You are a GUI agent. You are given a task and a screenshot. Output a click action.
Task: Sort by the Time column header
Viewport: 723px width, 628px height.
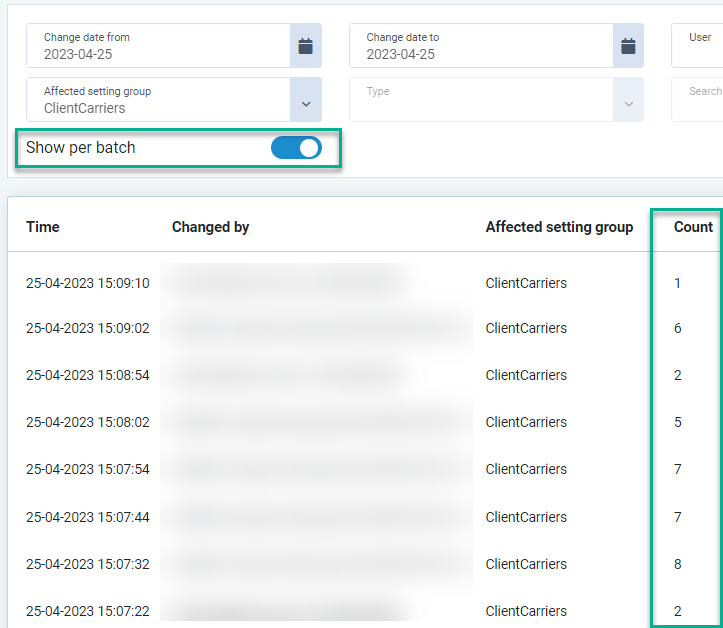point(43,227)
